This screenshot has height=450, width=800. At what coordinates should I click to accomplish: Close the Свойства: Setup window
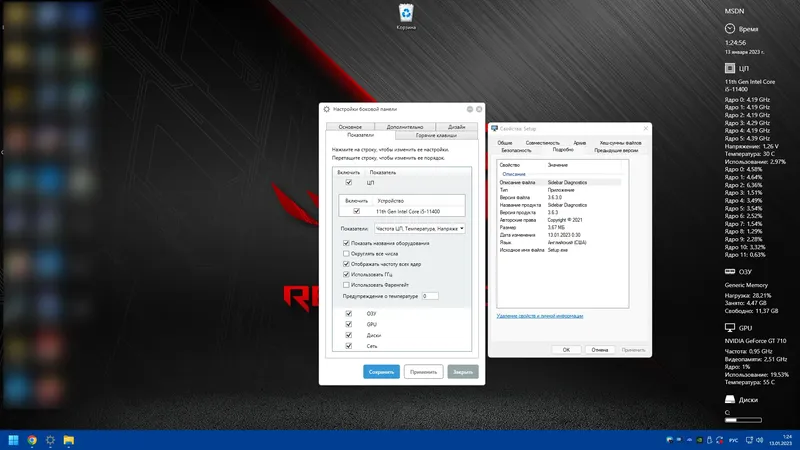[x=645, y=129]
